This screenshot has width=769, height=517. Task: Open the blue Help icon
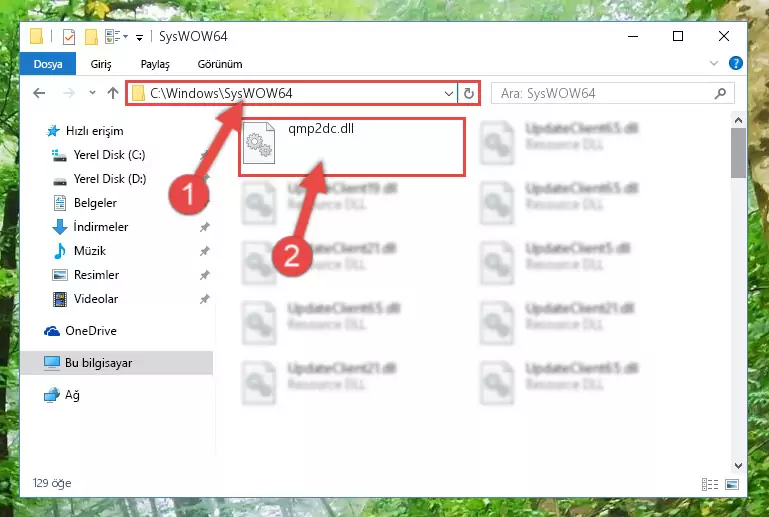tap(736, 63)
